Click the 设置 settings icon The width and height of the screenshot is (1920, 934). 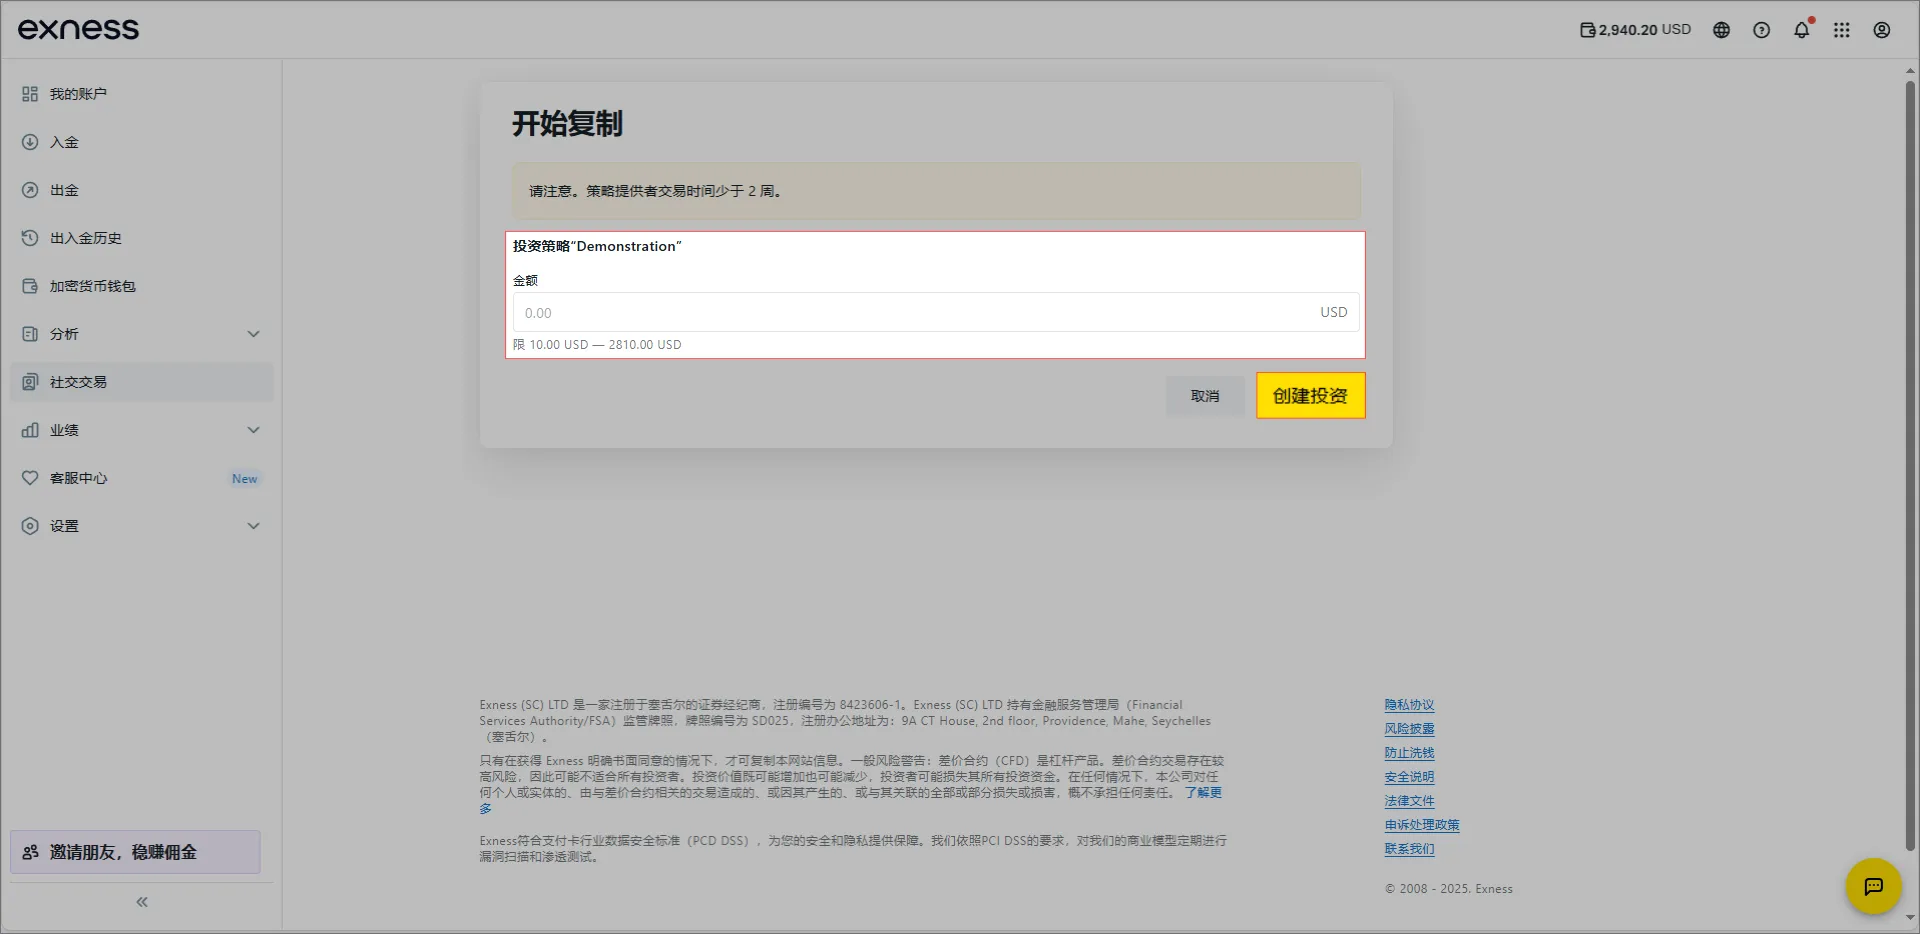(30, 526)
